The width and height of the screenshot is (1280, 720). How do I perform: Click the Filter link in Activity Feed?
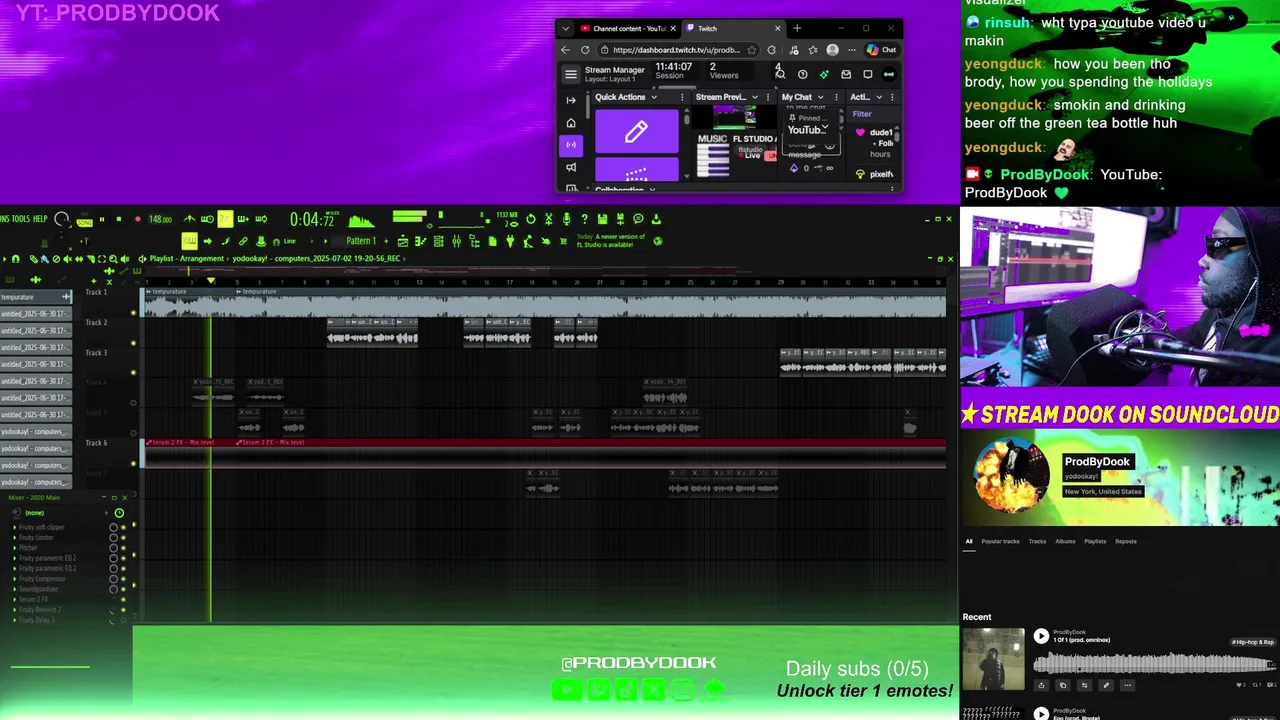[x=862, y=114]
